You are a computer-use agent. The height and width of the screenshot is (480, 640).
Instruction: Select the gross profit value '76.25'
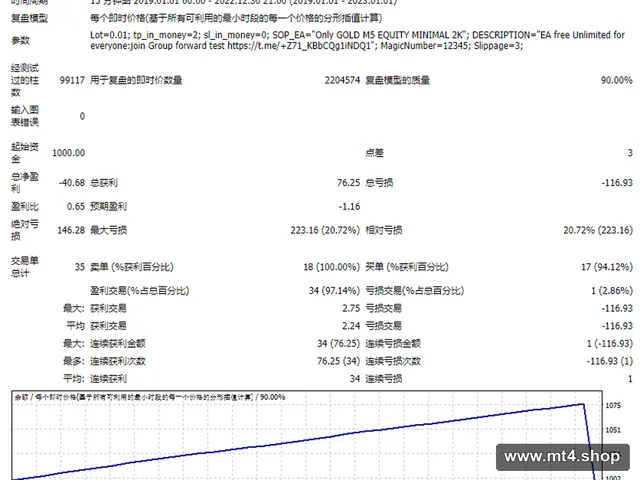pyautogui.click(x=348, y=182)
